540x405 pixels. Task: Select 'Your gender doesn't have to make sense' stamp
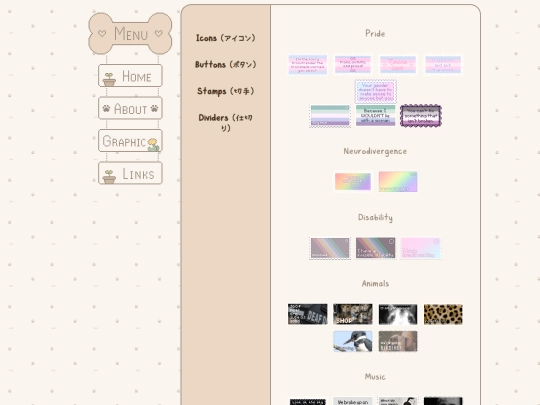375,92
